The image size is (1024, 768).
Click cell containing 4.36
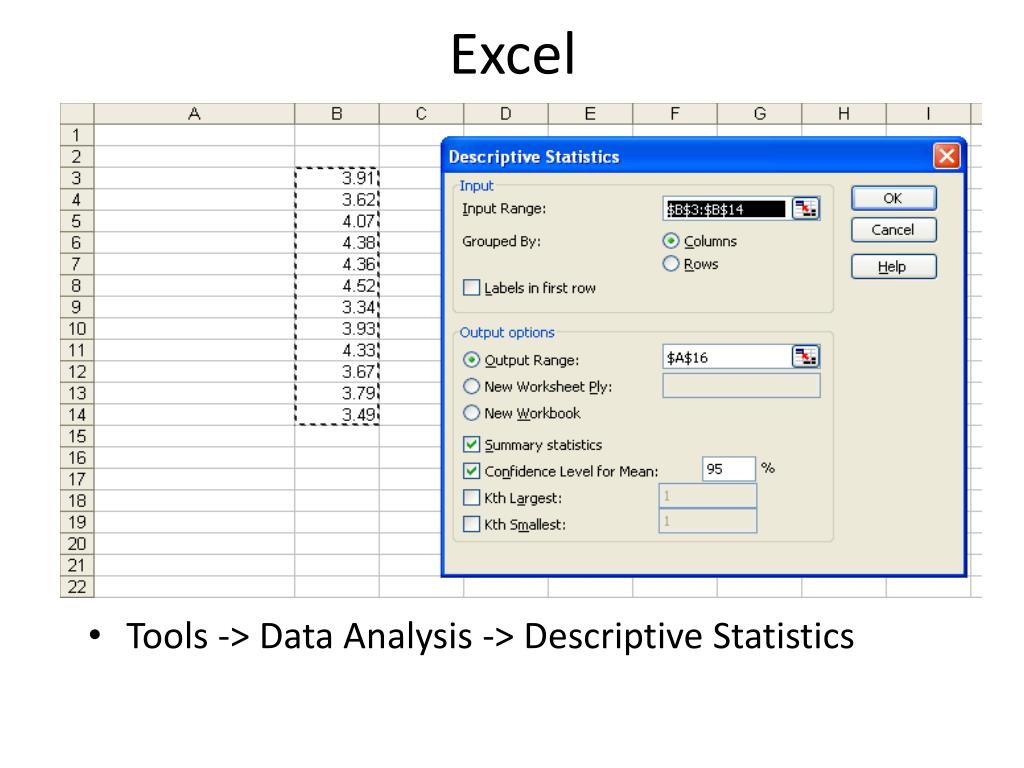(x=337, y=264)
